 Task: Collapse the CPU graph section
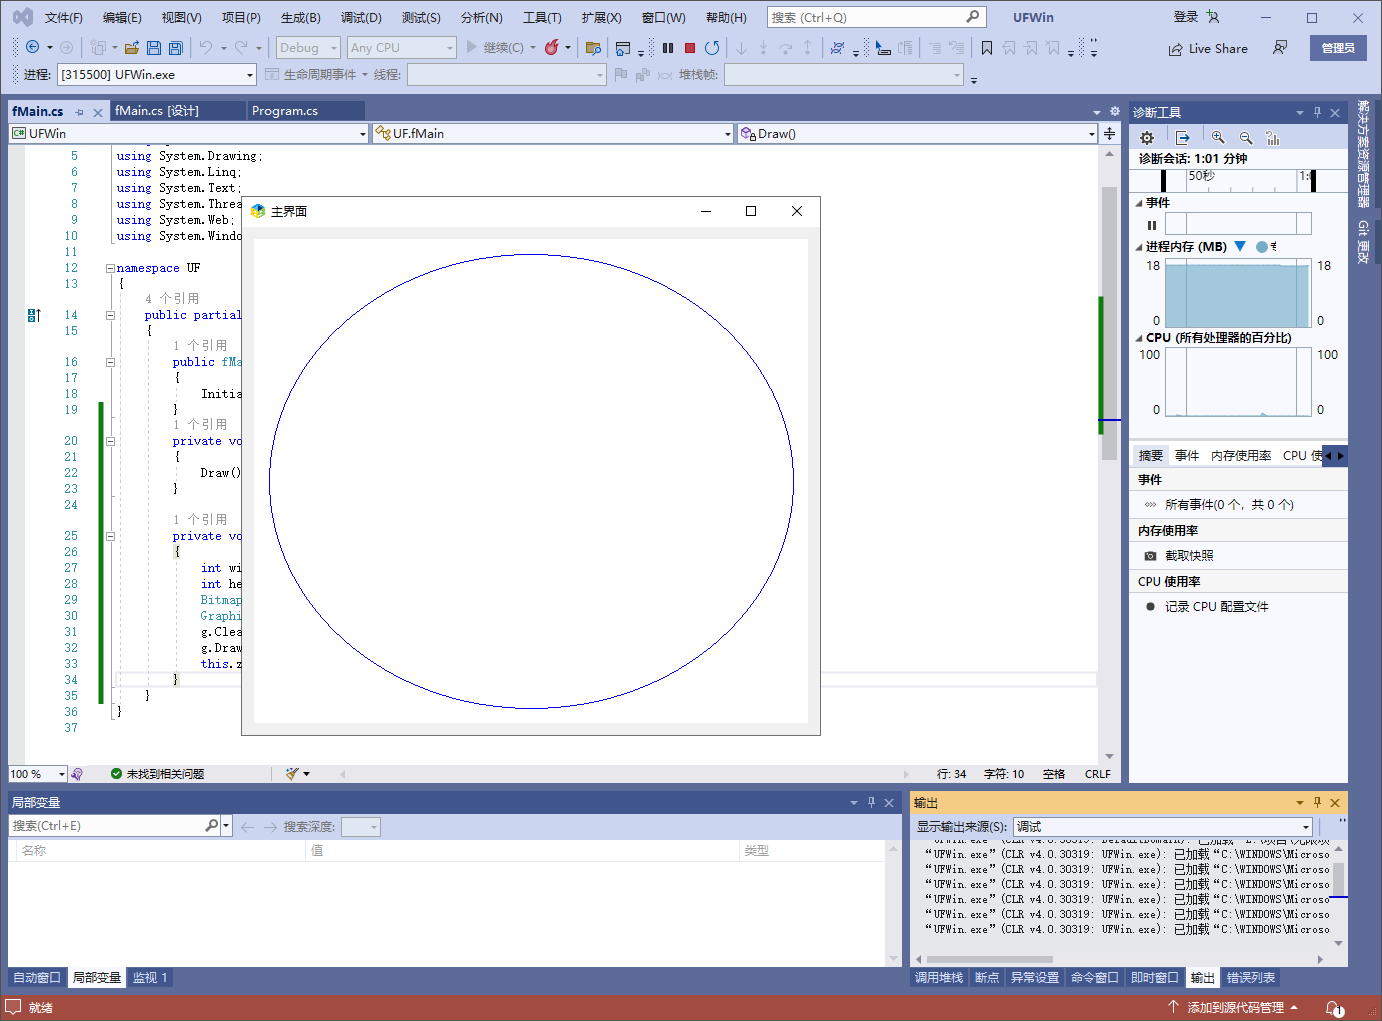[1139, 338]
